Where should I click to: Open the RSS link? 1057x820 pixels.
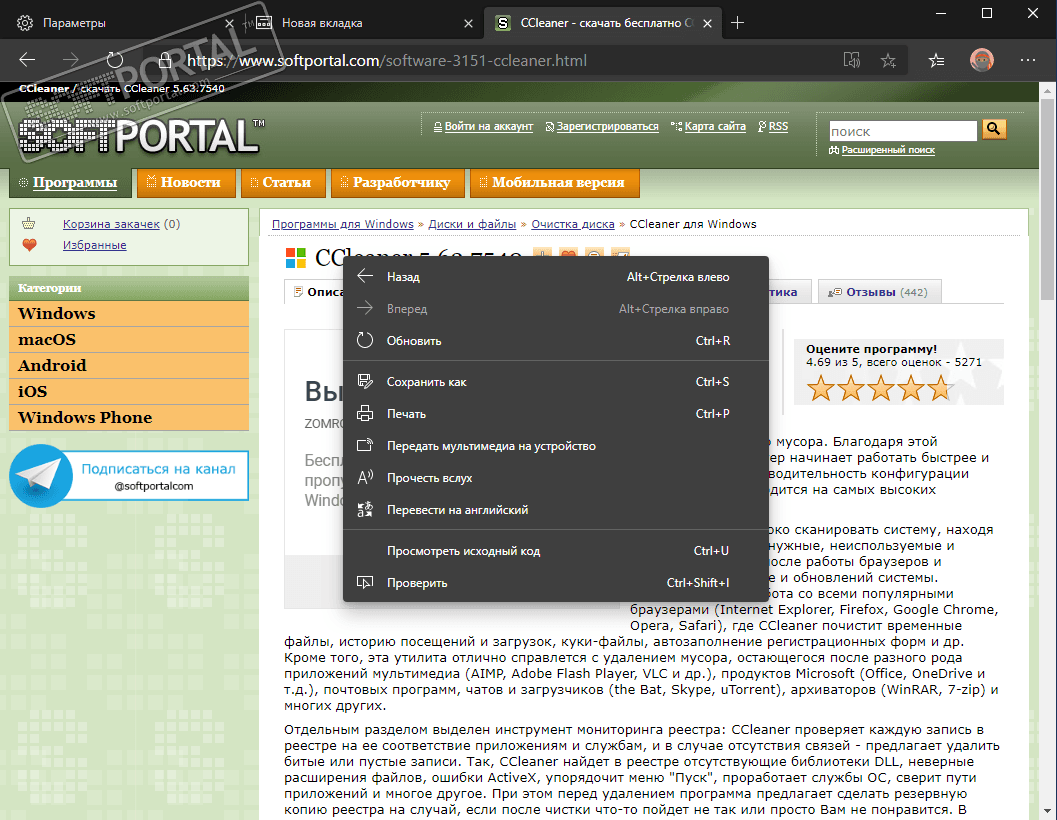coord(778,126)
